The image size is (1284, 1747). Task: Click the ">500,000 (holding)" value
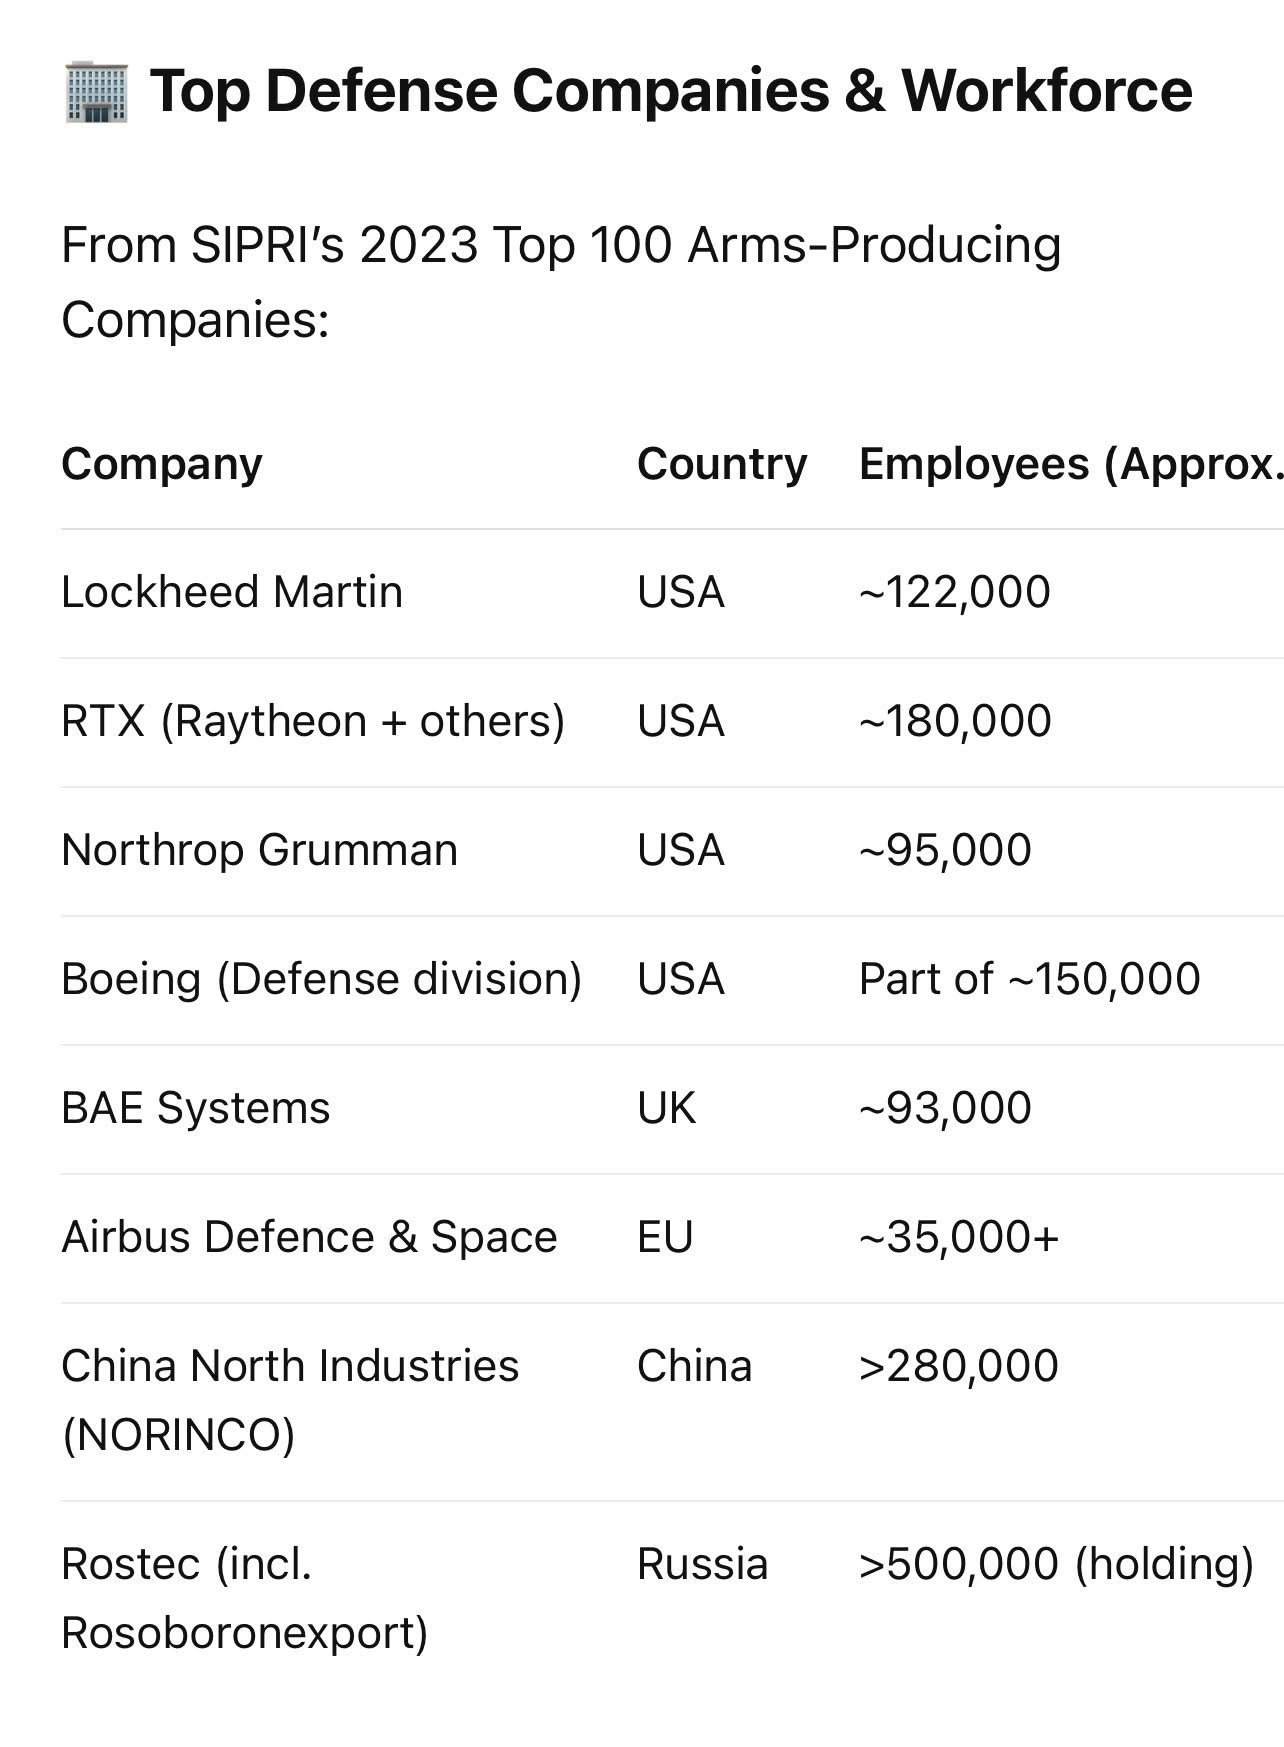pyautogui.click(x=1055, y=1564)
